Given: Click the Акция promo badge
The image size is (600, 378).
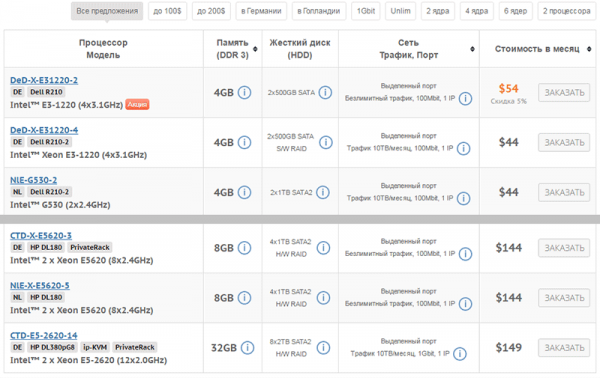Looking at the screenshot, I should click(x=137, y=104).
